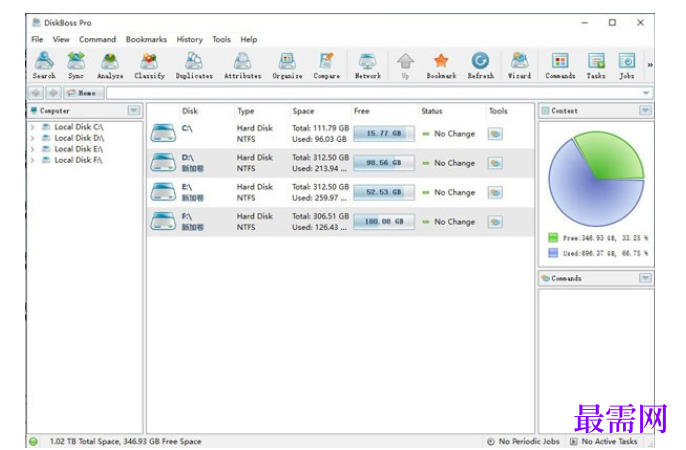Open the File menu

(x=37, y=39)
